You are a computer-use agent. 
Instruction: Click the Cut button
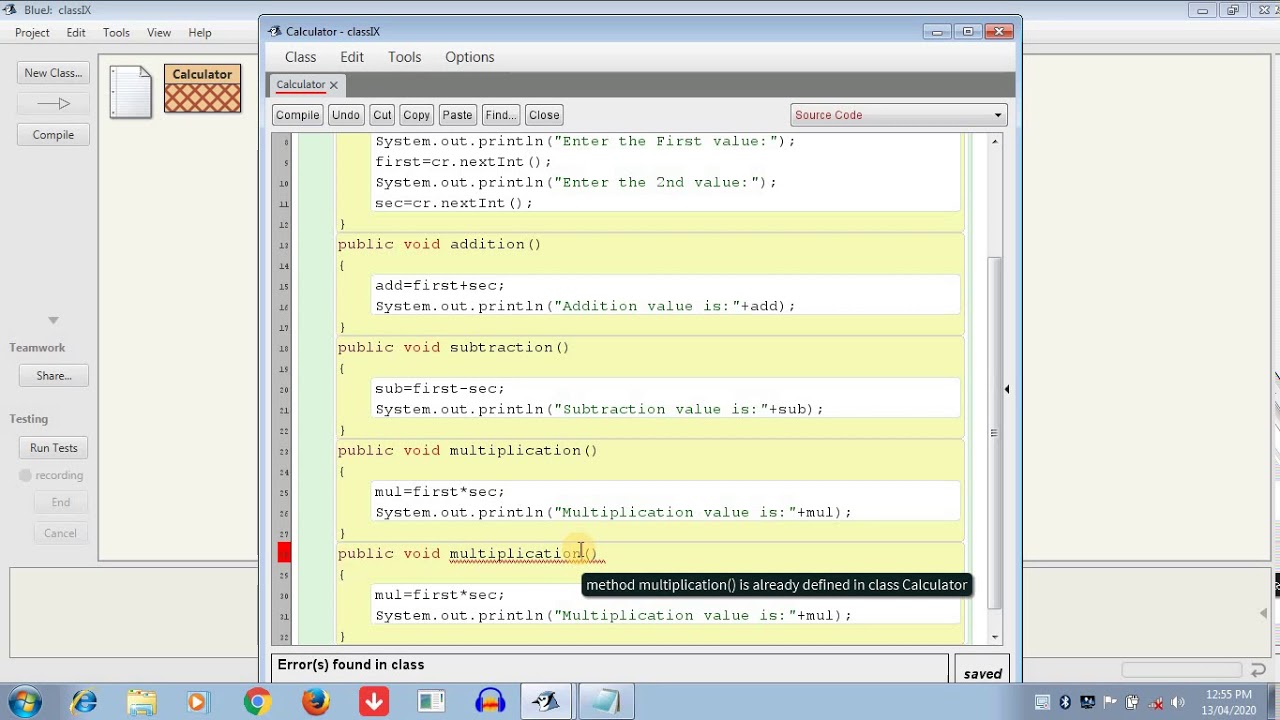pyautogui.click(x=382, y=115)
